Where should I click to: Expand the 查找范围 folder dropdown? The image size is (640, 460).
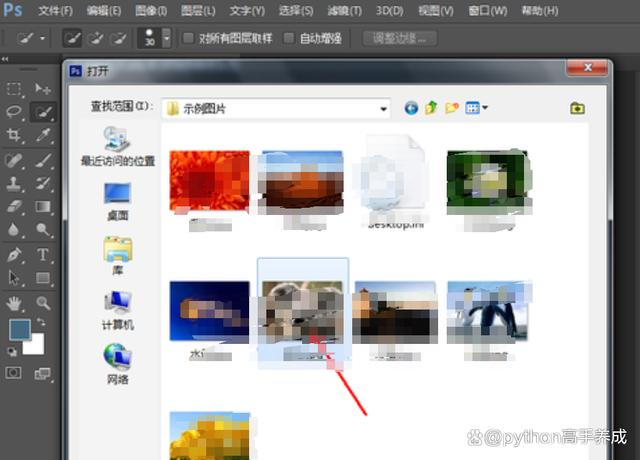(x=383, y=108)
